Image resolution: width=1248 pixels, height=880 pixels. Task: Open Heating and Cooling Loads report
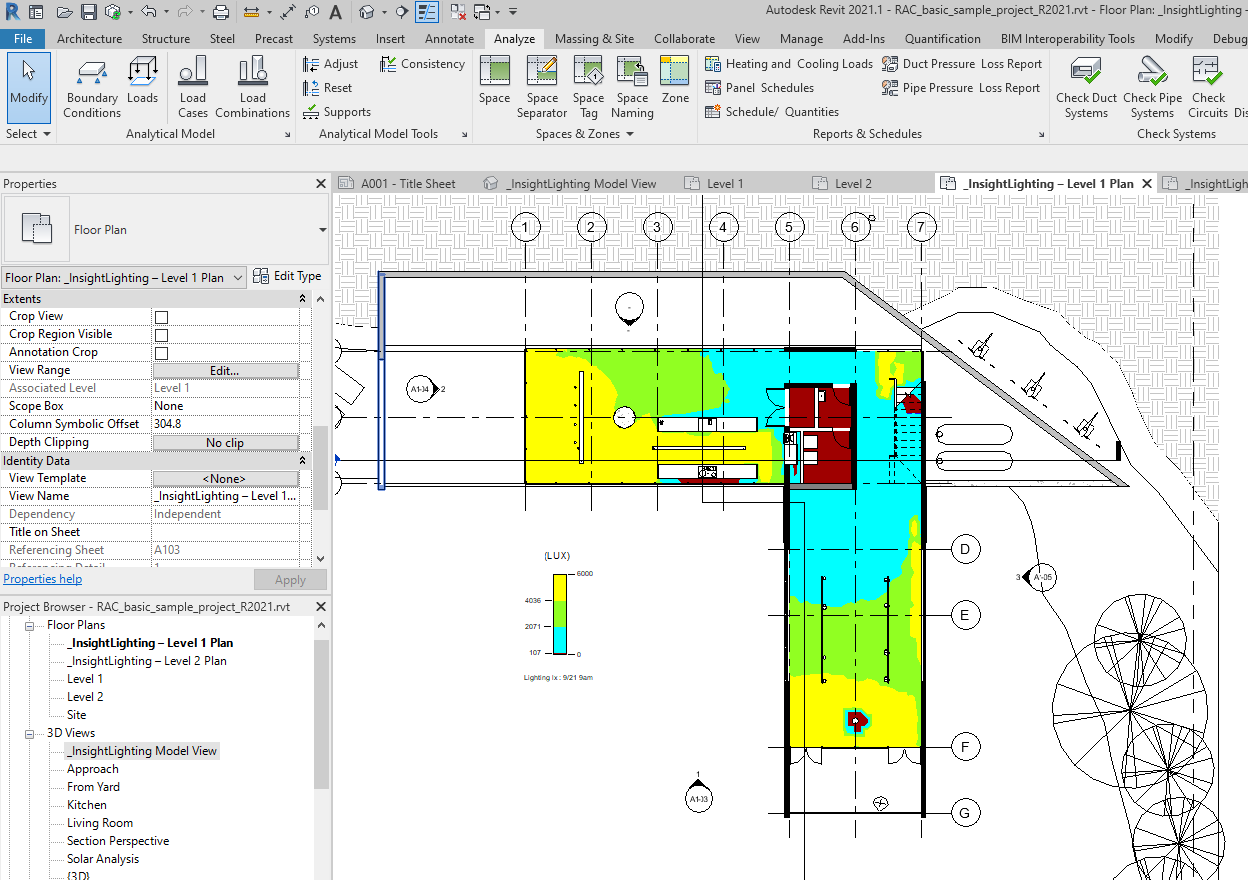[789, 64]
